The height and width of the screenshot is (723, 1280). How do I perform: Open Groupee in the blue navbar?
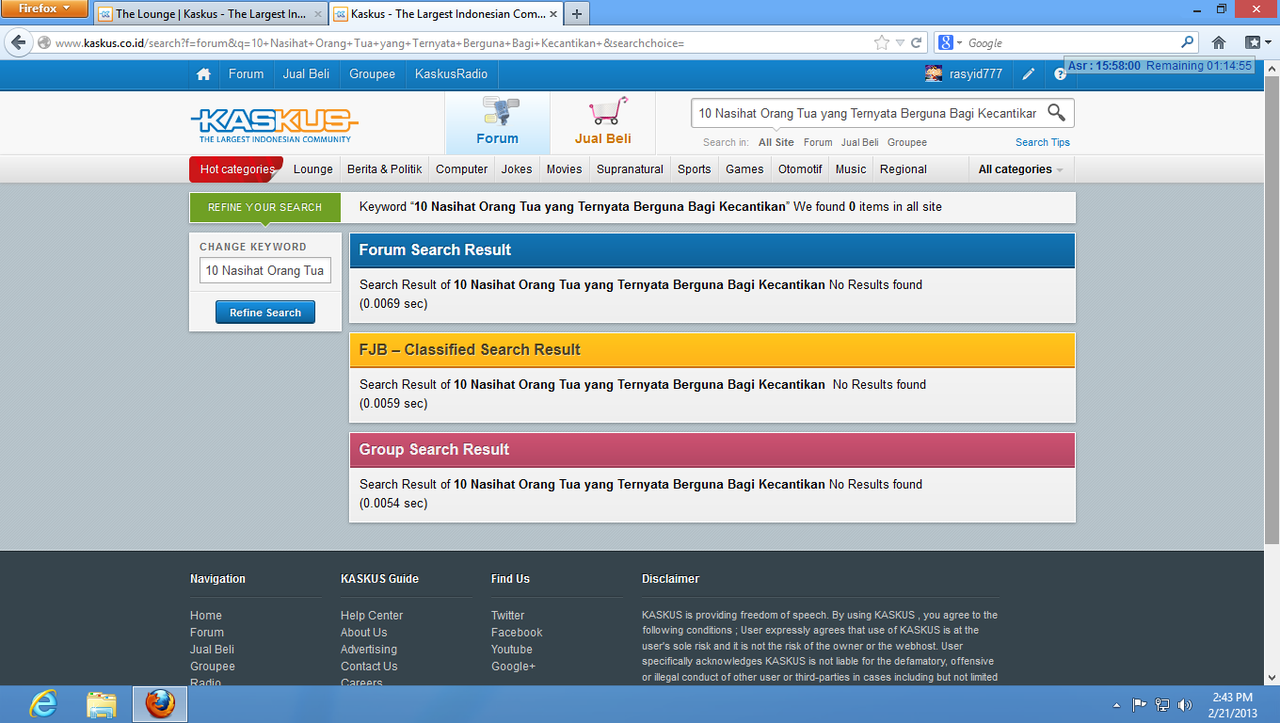point(372,74)
